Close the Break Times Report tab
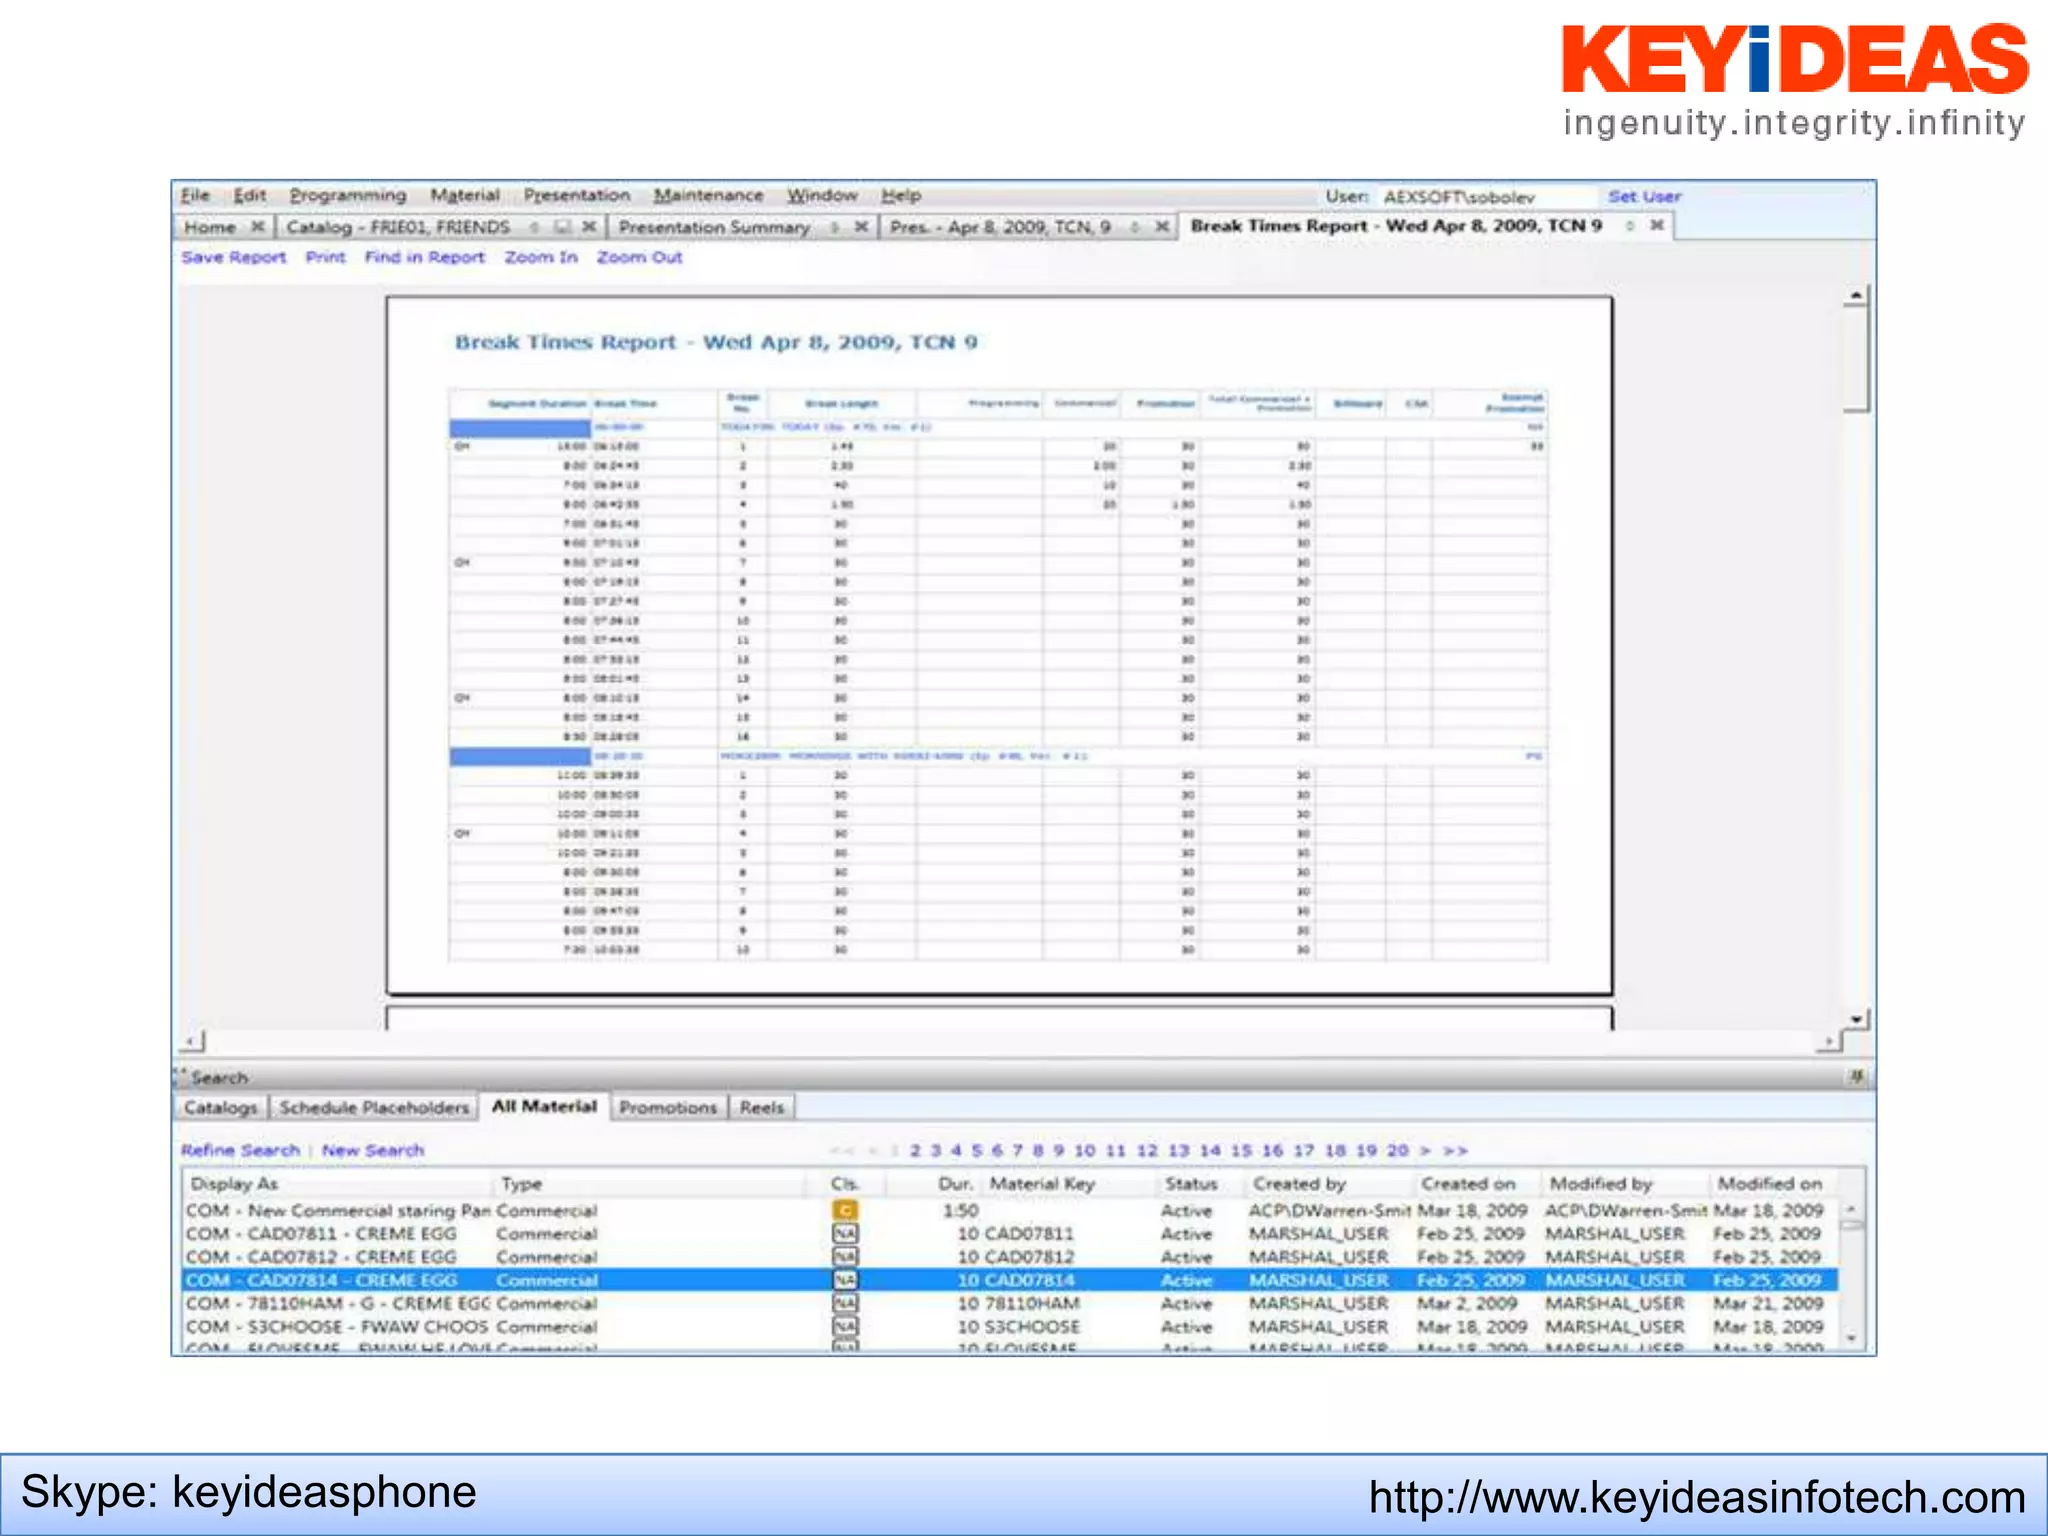This screenshot has width=2048, height=1536. (x=1657, y=225)
